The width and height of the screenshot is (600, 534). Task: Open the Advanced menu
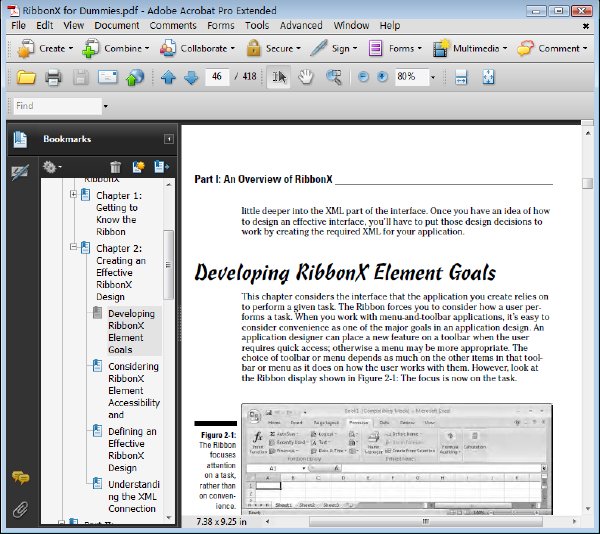[301, 26]
